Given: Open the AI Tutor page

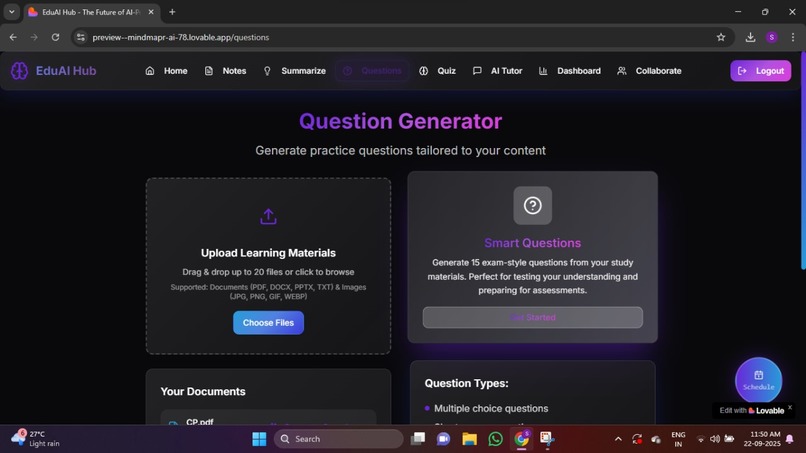Looking at the screenshot, I should (498, 71).
